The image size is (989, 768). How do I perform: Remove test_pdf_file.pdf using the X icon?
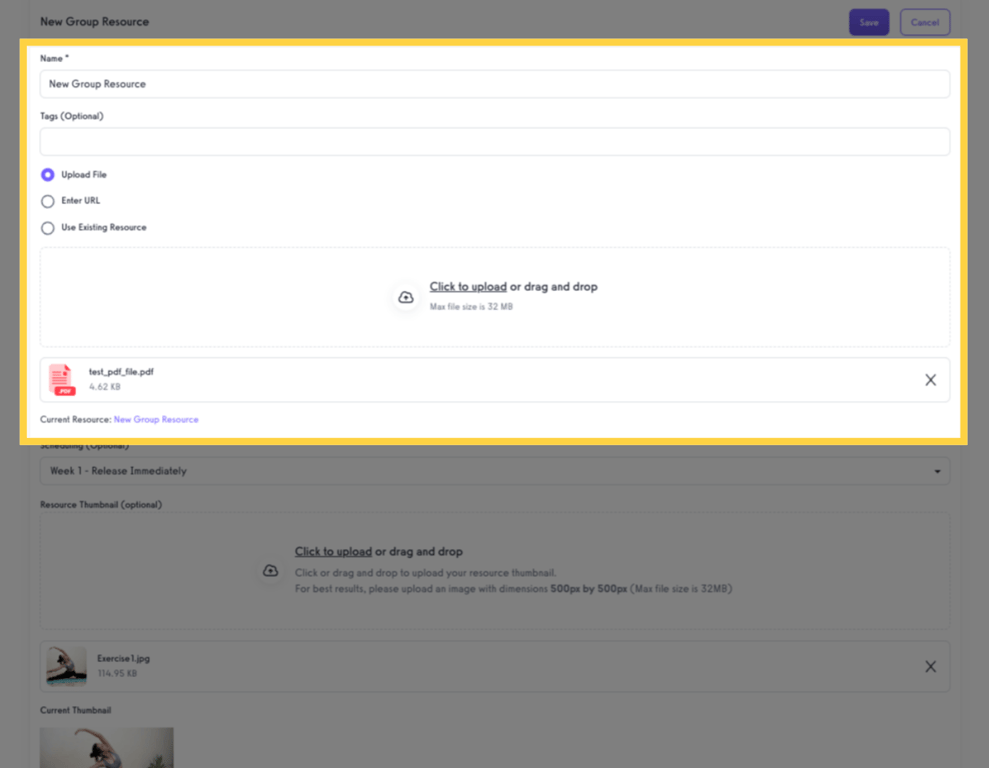pyautogui.click(x=929, y=379)
